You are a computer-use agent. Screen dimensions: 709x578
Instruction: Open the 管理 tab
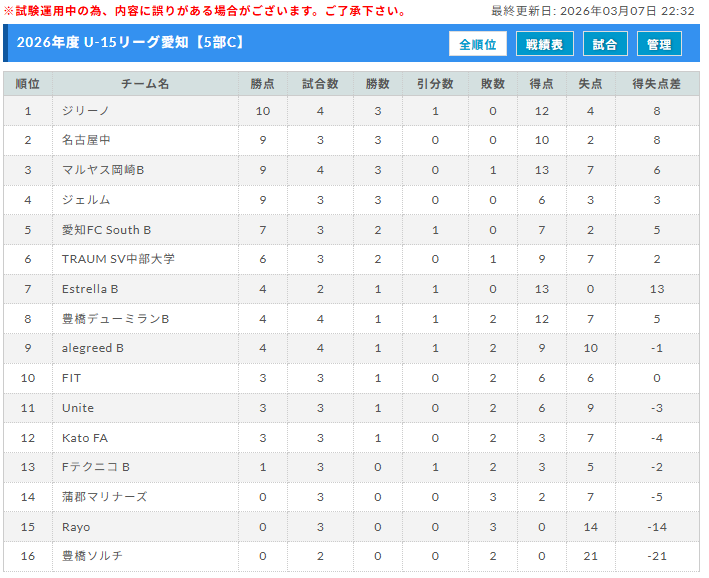pos(659,45)
